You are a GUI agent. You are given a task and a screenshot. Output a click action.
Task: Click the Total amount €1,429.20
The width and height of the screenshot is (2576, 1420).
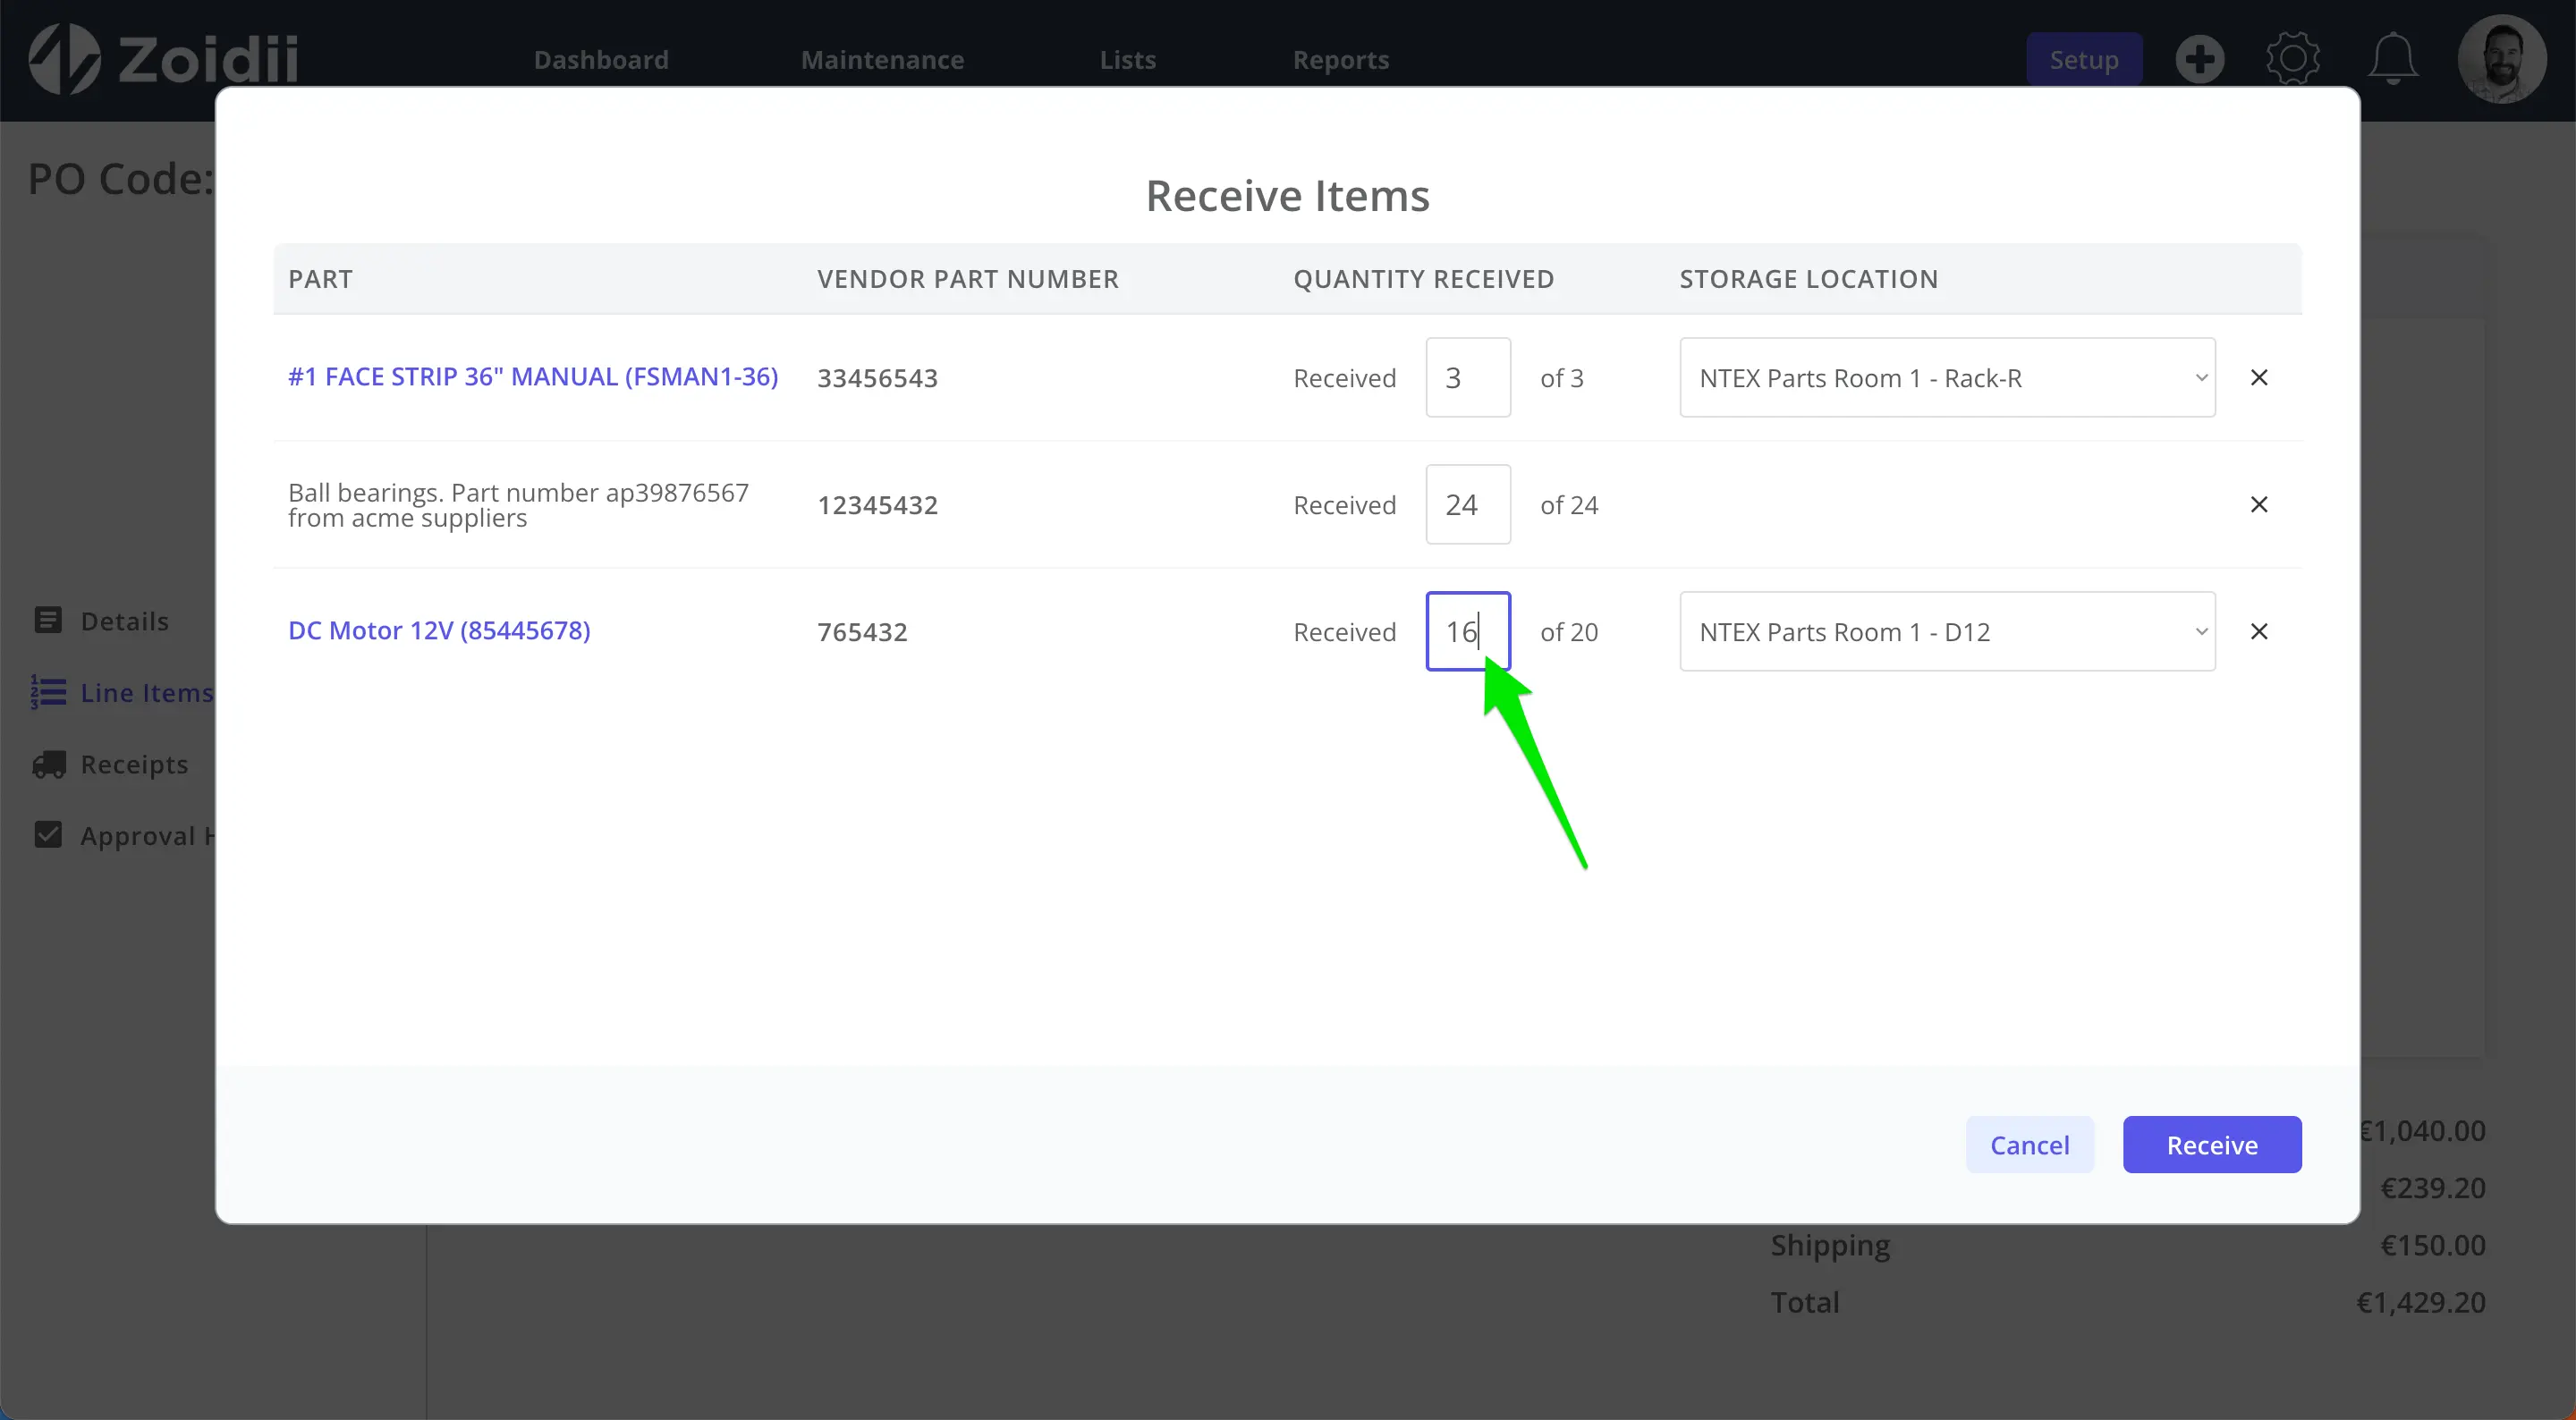pyautogui.click(x=2421, y=1302)
